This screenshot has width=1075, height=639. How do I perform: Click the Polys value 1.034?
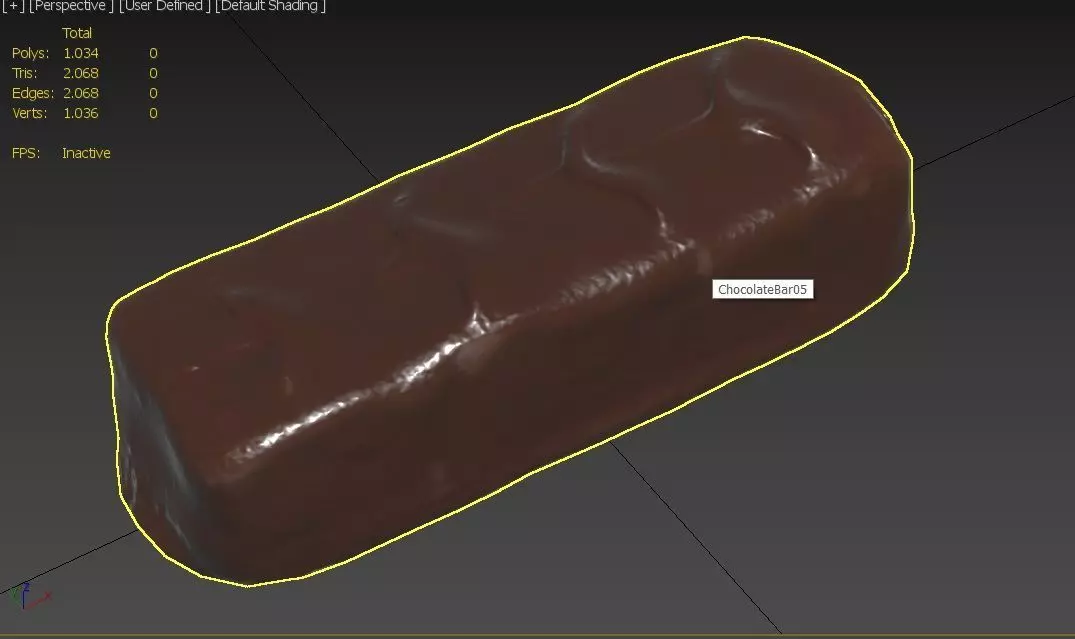tap(81, 53)
